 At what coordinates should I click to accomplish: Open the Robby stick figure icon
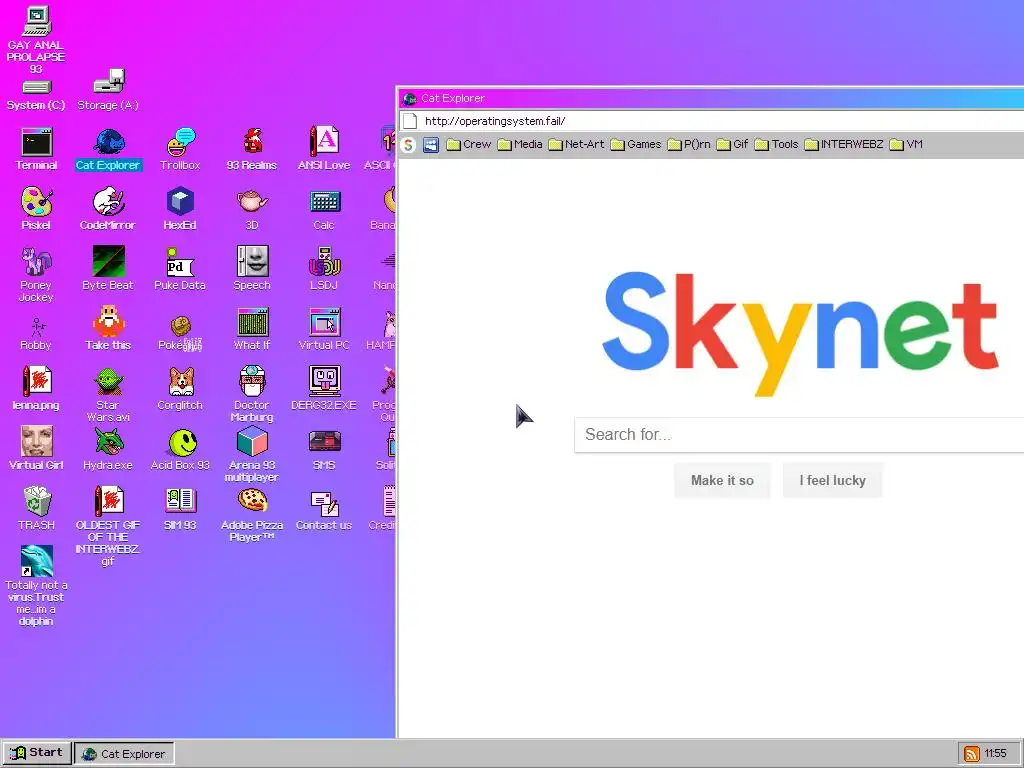[37, 334]
